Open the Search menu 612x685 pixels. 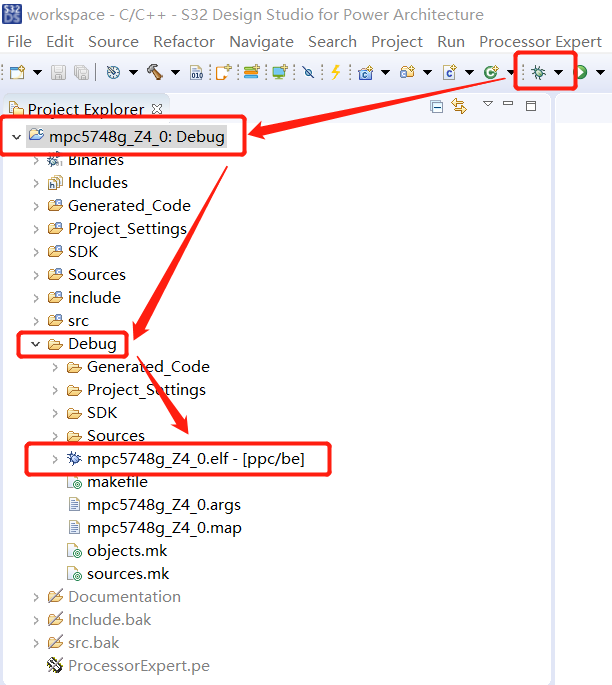[x=332, y=42]
